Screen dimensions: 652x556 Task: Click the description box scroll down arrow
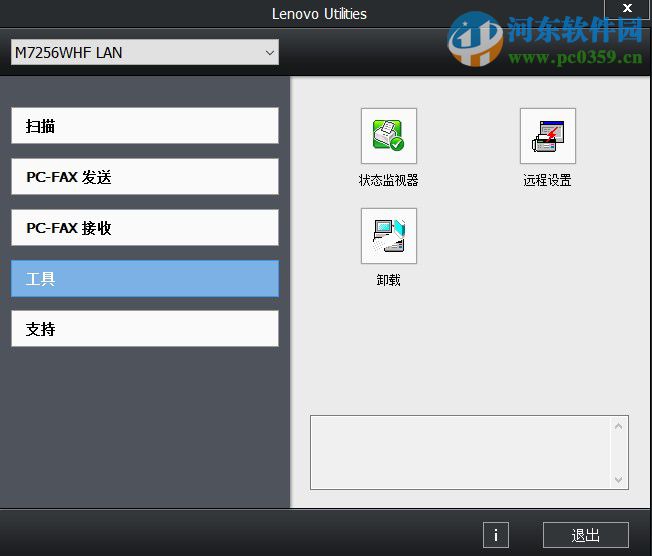click(618, 479)
